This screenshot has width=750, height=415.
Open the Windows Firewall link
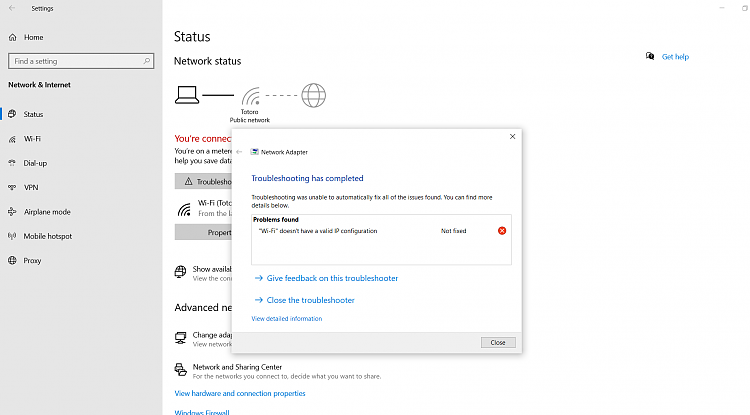tap(202, 412)
